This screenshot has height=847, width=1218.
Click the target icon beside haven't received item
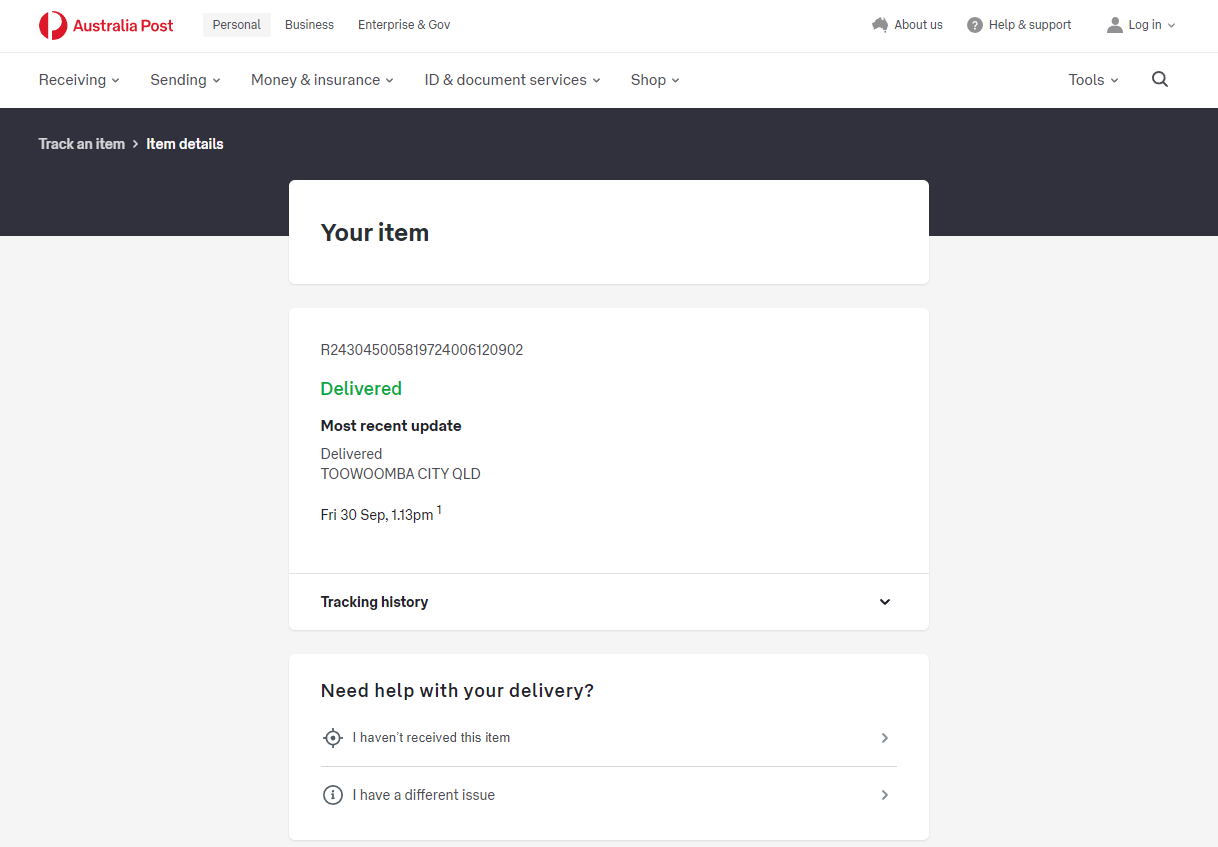pos(333,738)
